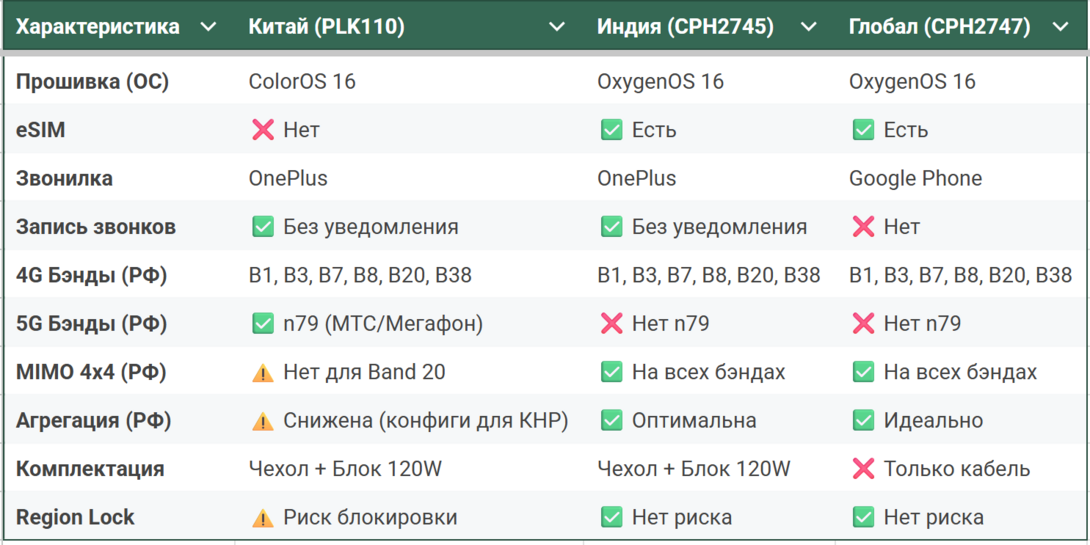Viewport: 1090px width, 545px height.
Task: Open the "Характеристика" column filter dropdown
Action: (x=208, y=27)
